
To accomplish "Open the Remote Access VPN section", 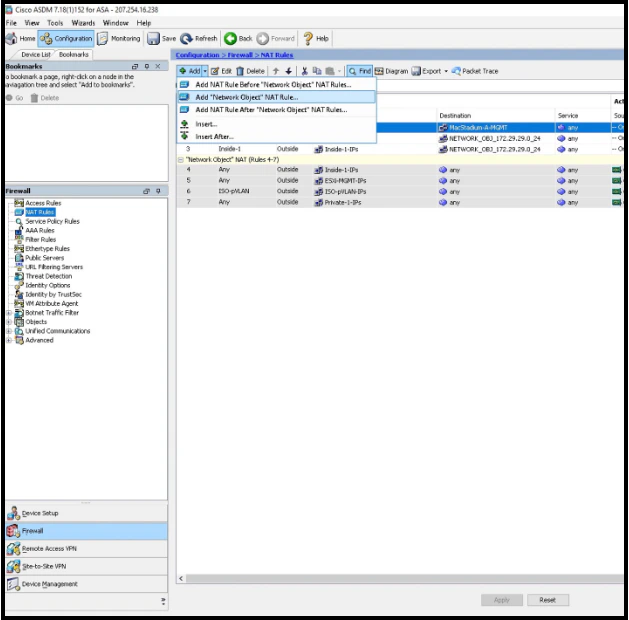I will [87, 549].
